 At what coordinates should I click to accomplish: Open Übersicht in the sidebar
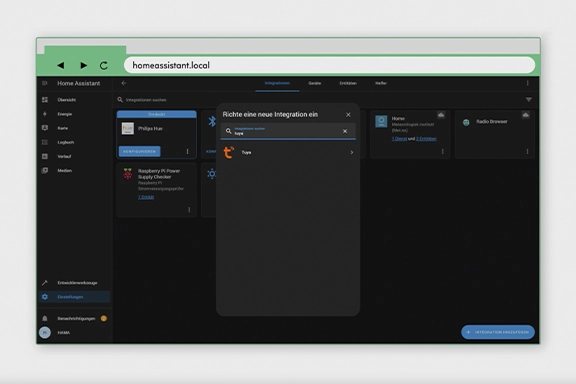coord(75,100)
